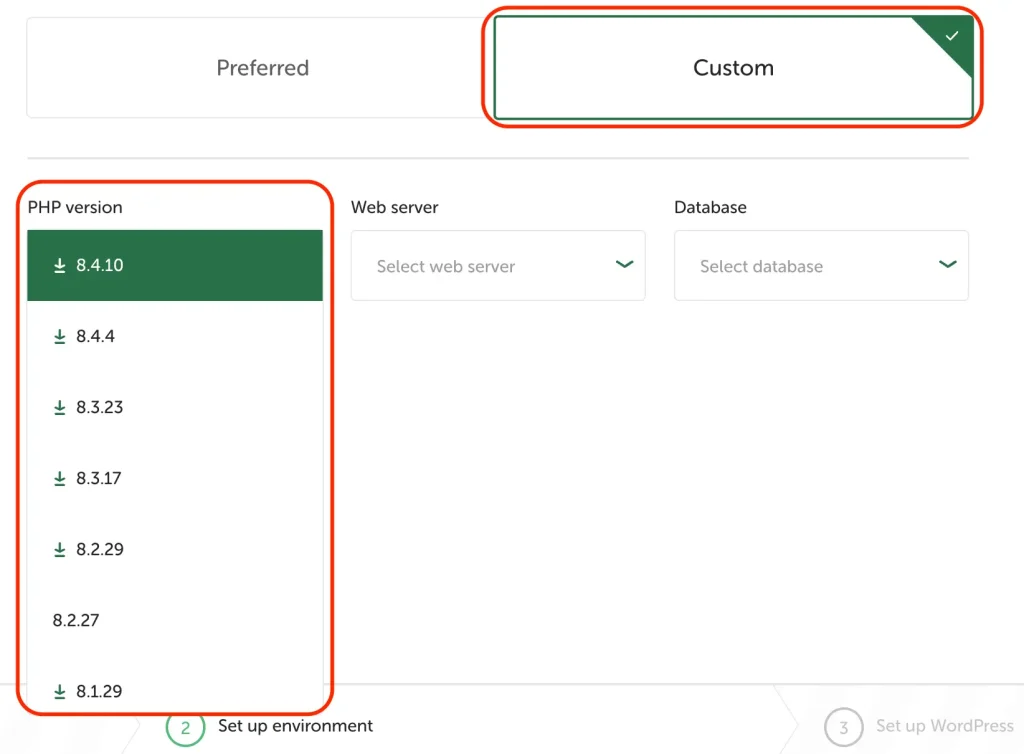Click the PHP version label
The height and width of the screenshot is (754, 1024).
click(x=75, y=208)
